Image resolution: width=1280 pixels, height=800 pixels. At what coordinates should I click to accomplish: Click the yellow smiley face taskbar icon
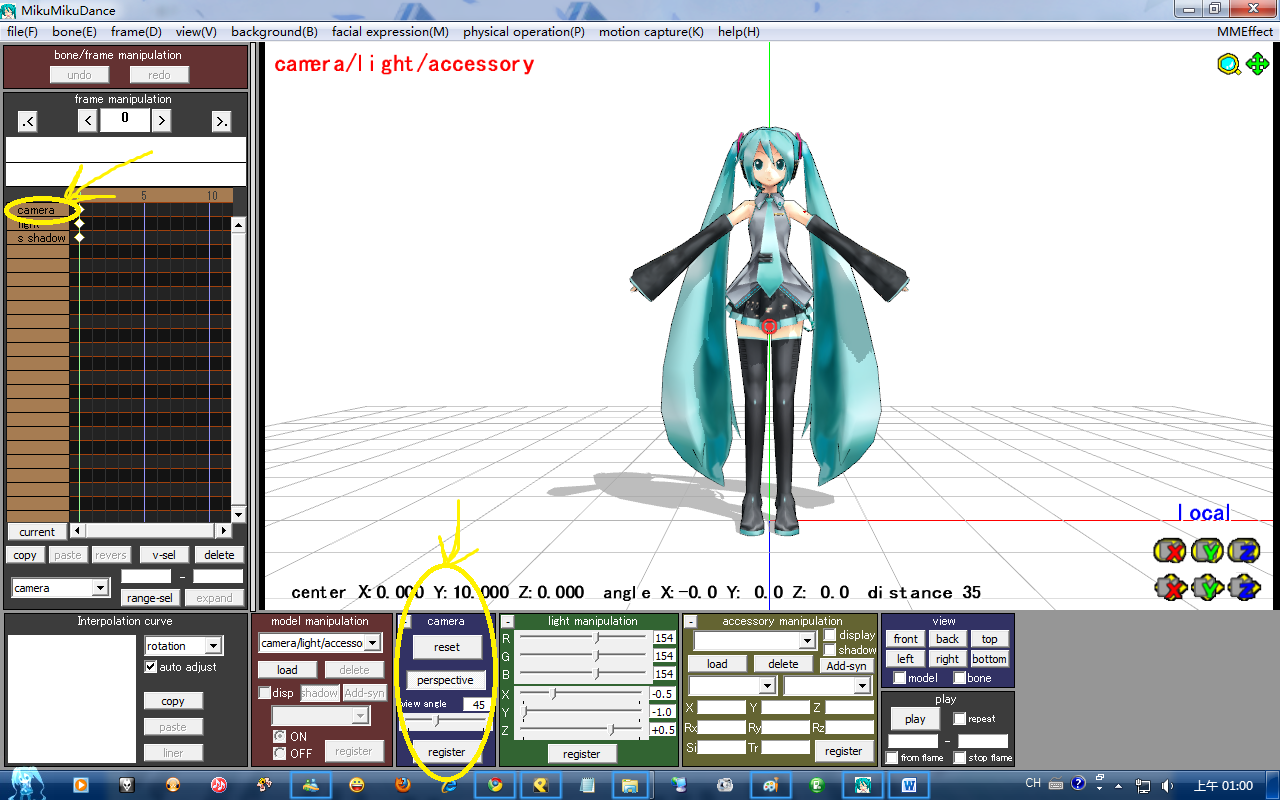pyautogui.click(x=357, y=785)
